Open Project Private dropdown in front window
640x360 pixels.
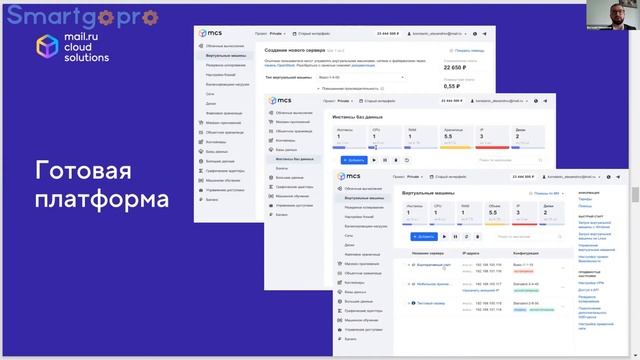(x=408, y=177)
